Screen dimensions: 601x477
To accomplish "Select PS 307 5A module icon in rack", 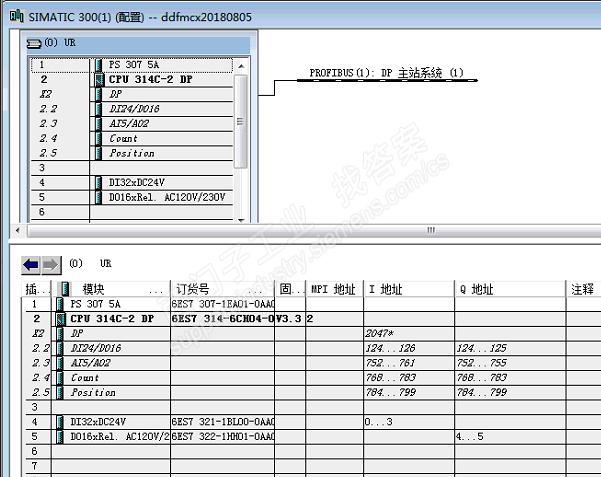I will 99,65.
